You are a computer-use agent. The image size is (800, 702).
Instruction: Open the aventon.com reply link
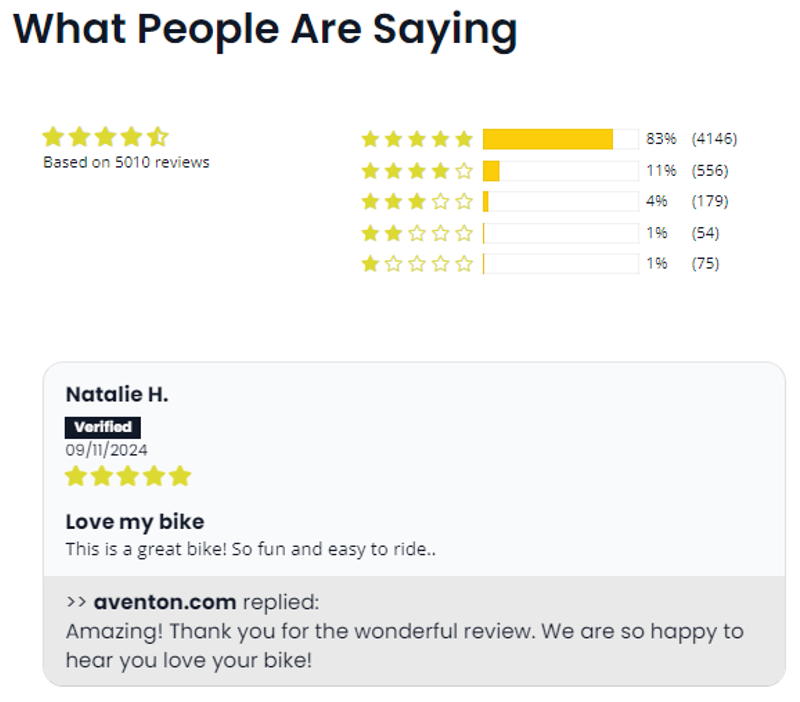tap(165, 602)
